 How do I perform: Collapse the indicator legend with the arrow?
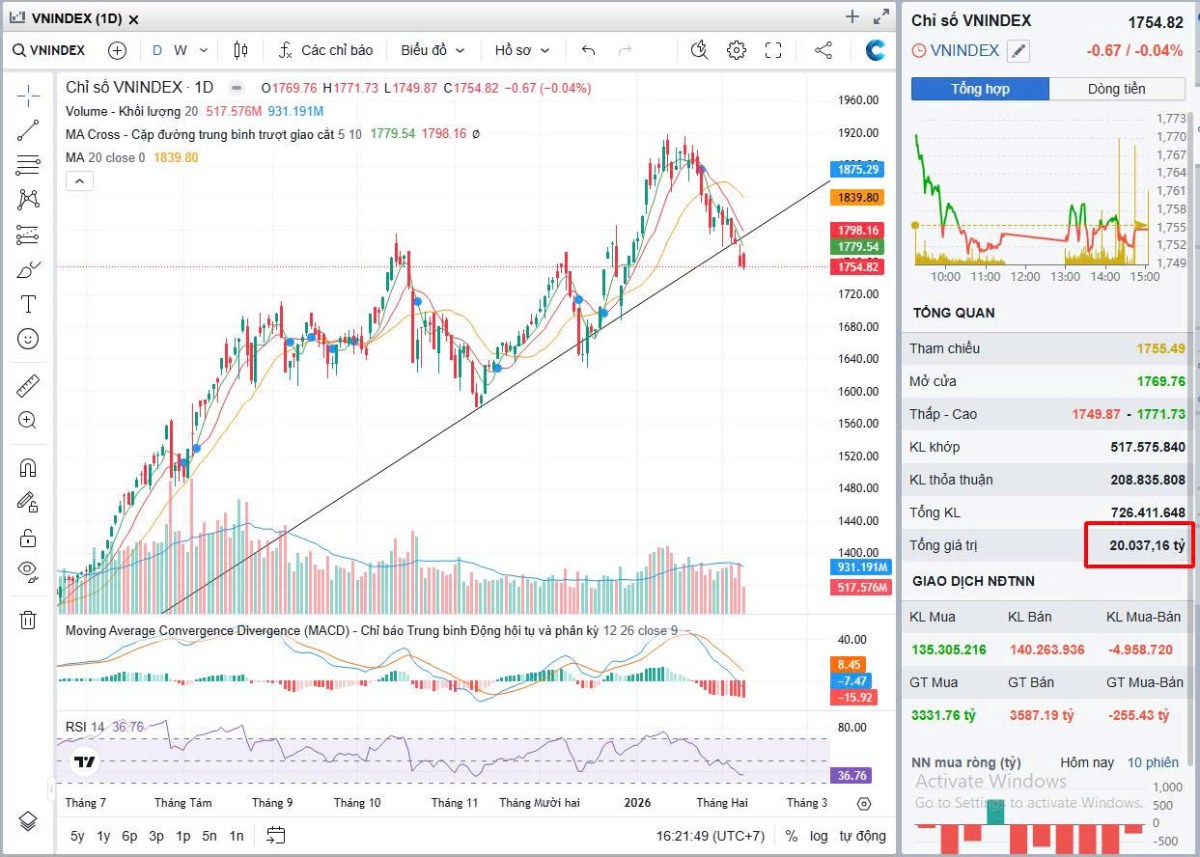[79, 180]
